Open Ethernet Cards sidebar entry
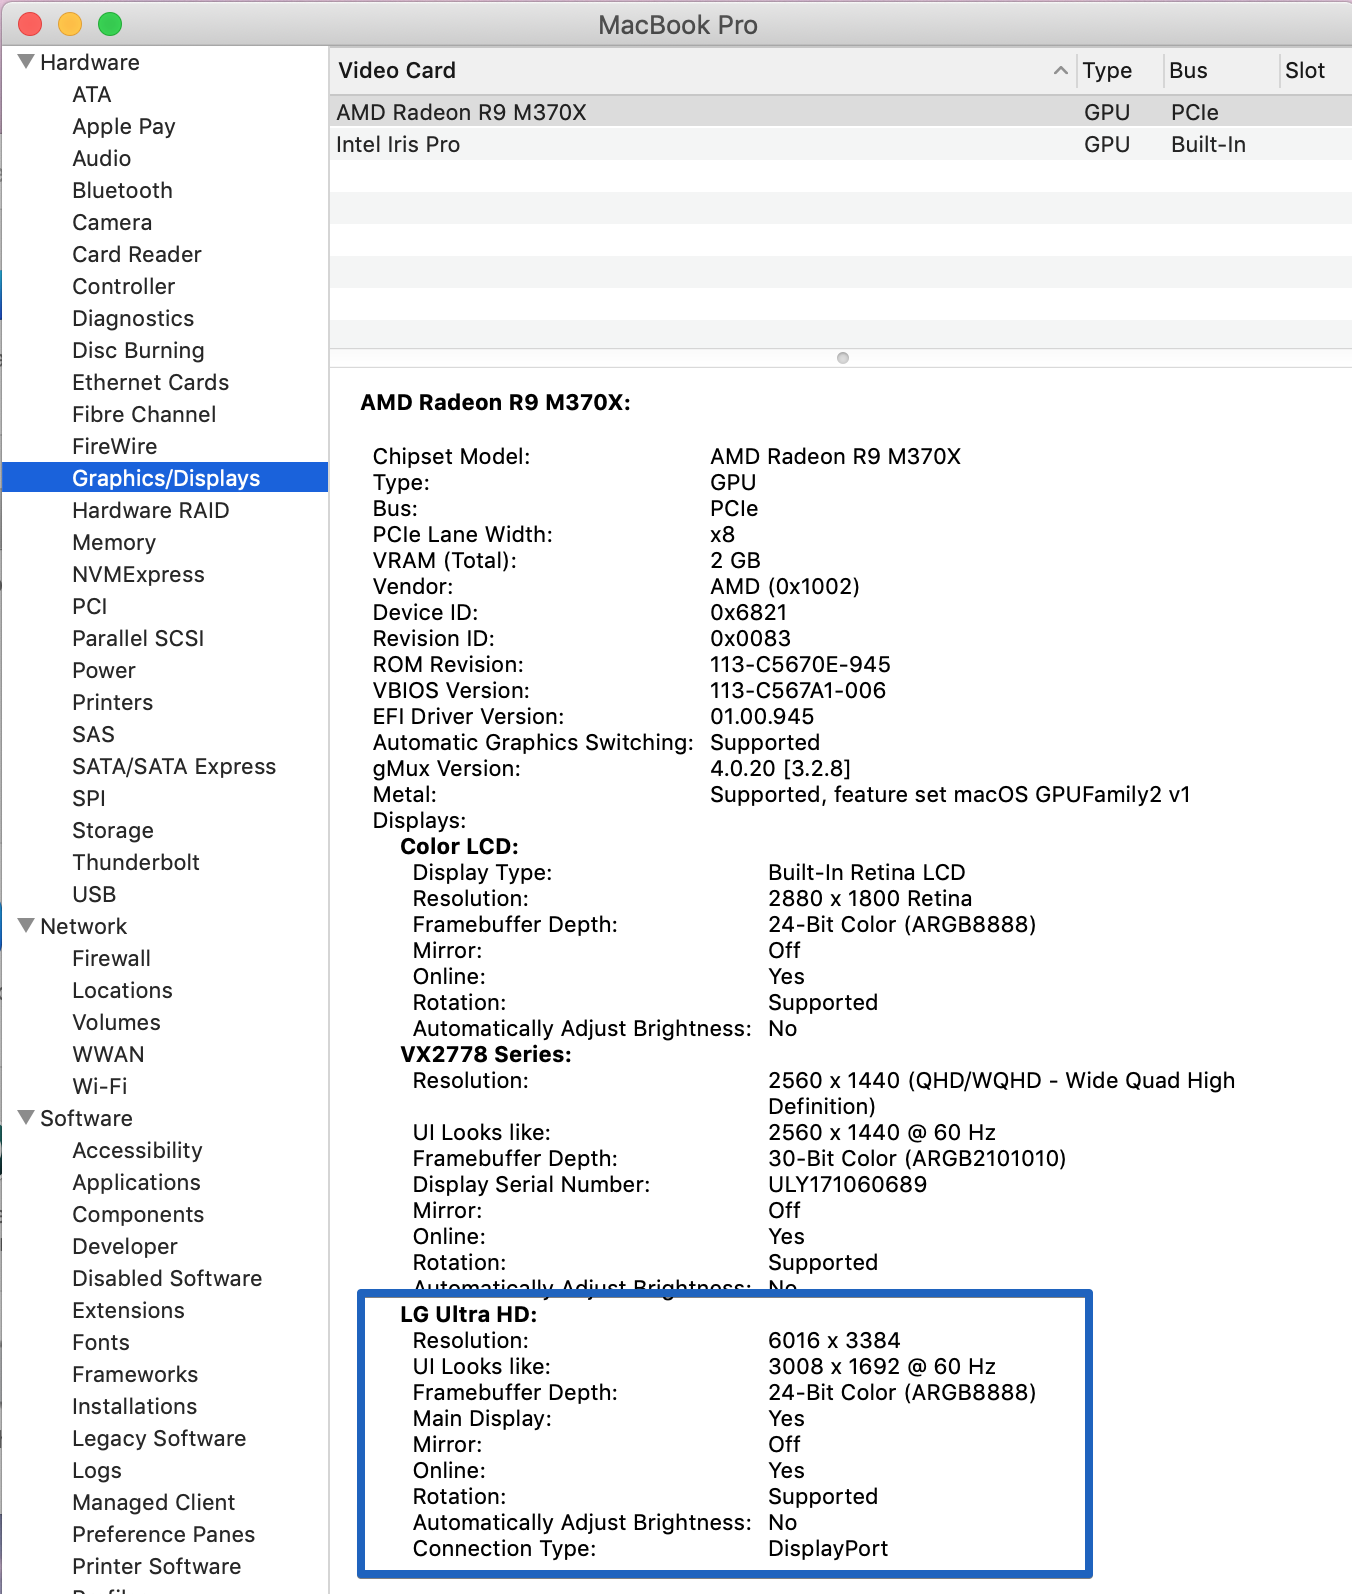1352x1594 pixels. (x=151, y=382)
